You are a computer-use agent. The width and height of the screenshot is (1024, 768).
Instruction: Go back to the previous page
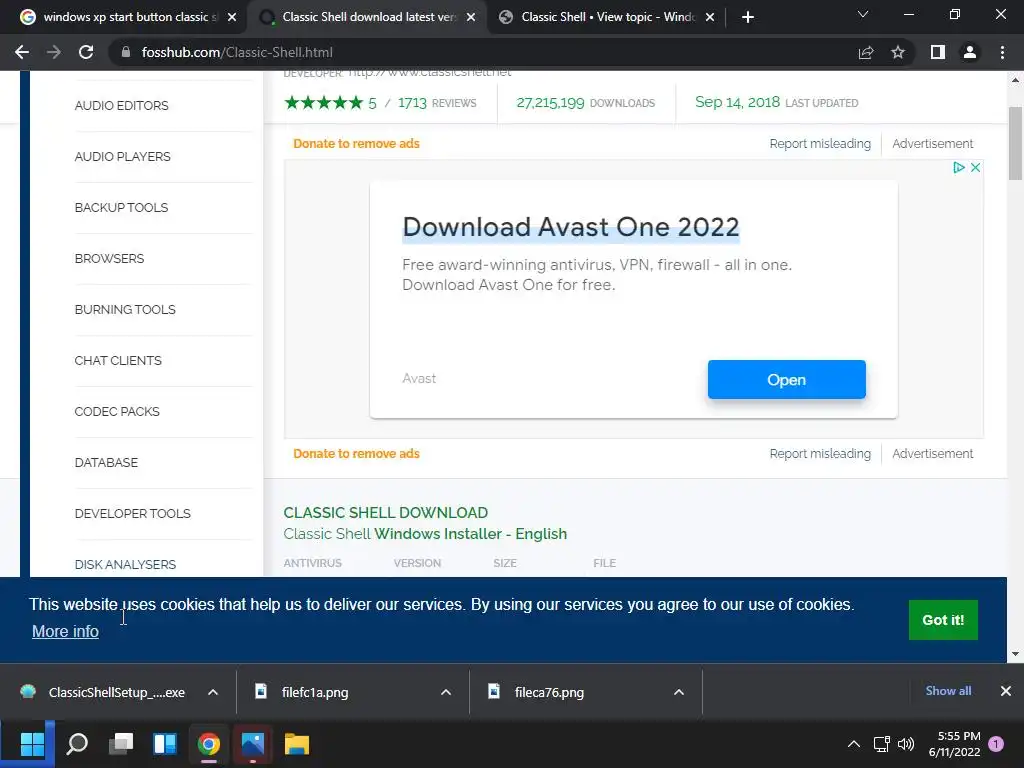coord(22,52)
